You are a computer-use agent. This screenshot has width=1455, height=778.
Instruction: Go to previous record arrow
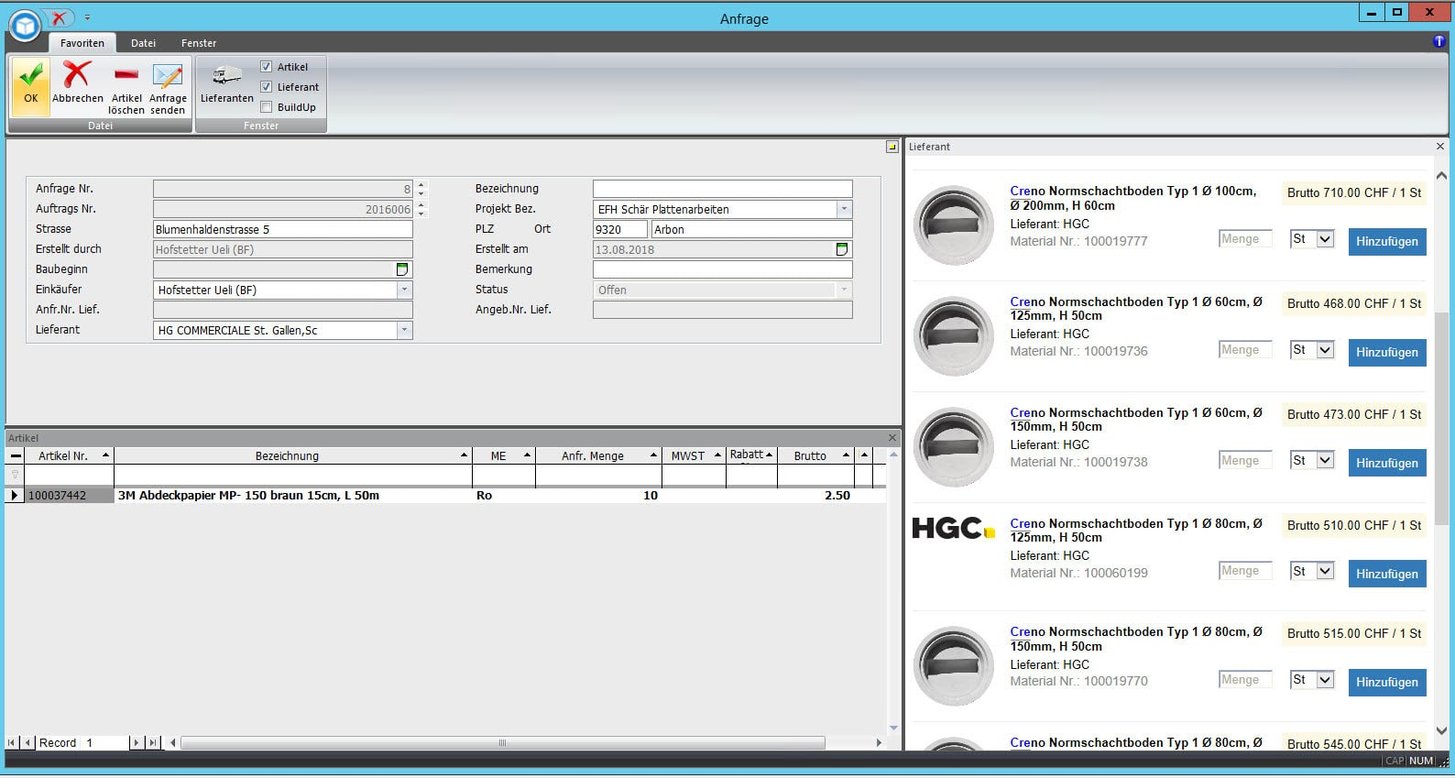coord(27,743)
